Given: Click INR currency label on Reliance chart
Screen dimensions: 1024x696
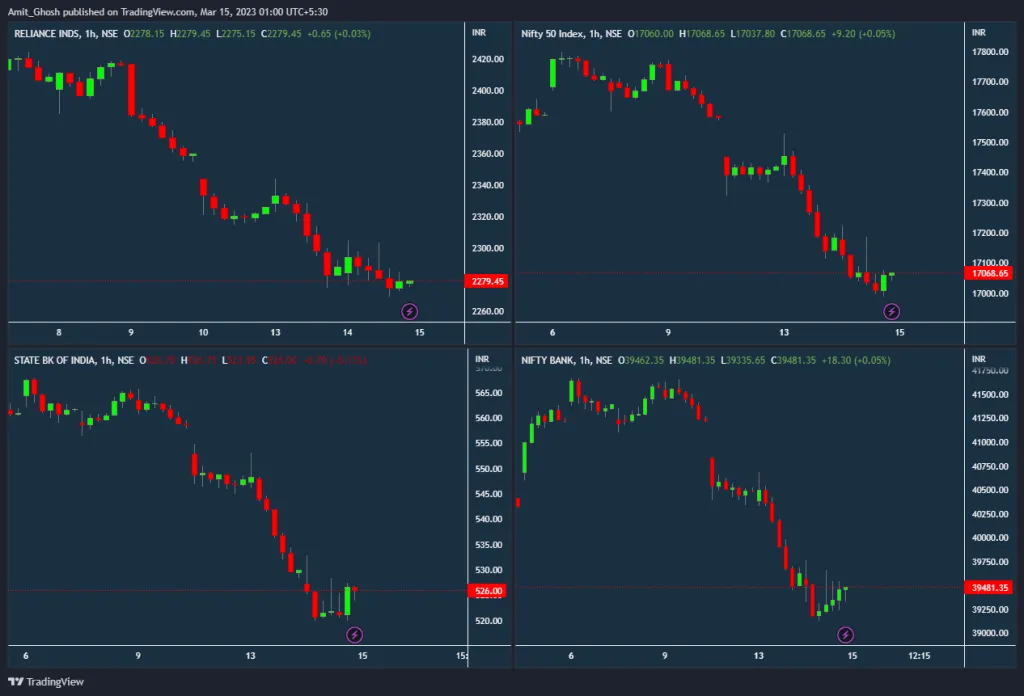Looking at the screenshot, I should click(479, 33).
